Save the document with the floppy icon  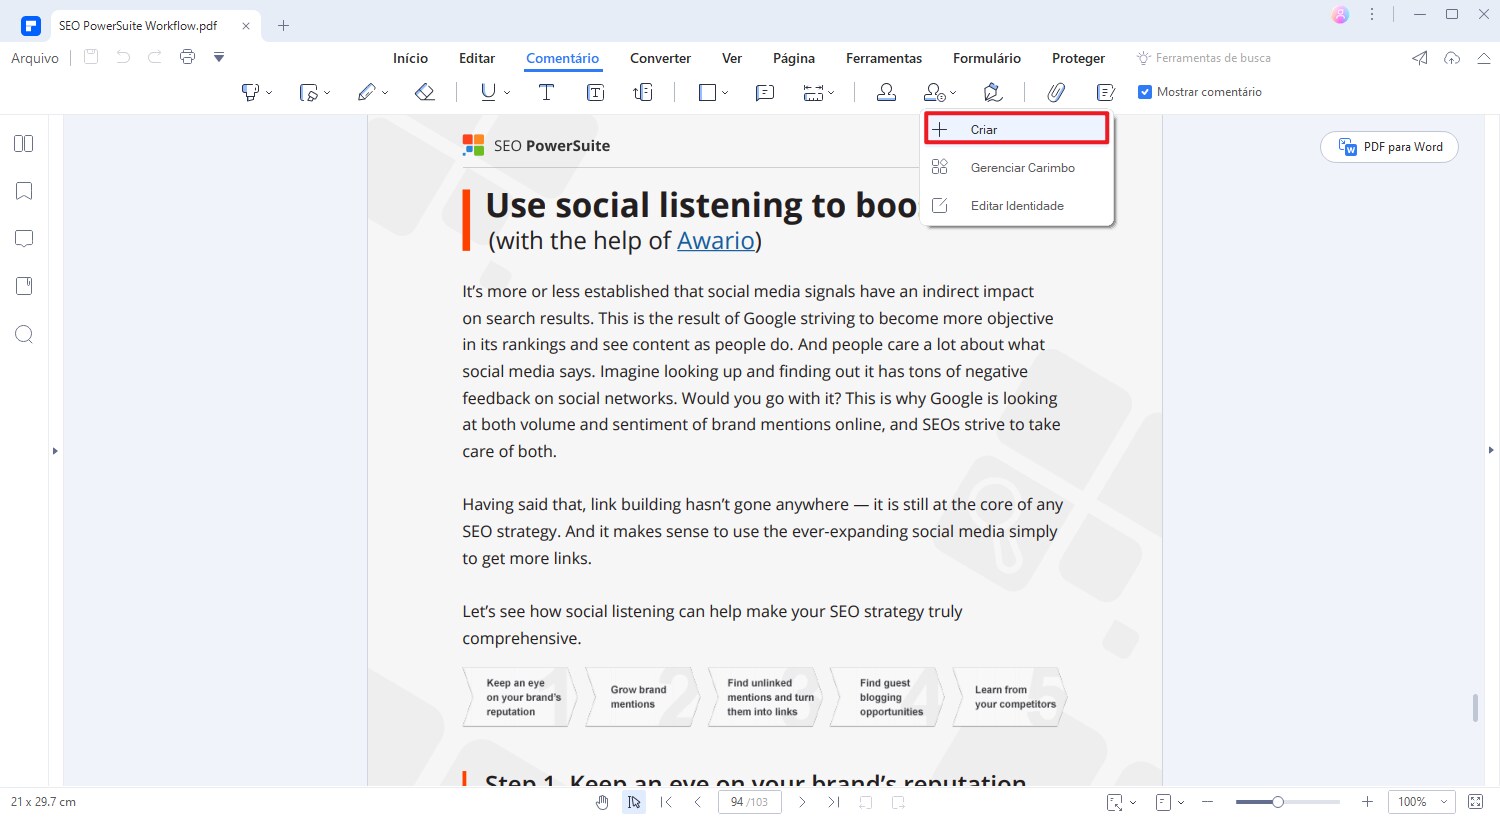click(91, 57)
